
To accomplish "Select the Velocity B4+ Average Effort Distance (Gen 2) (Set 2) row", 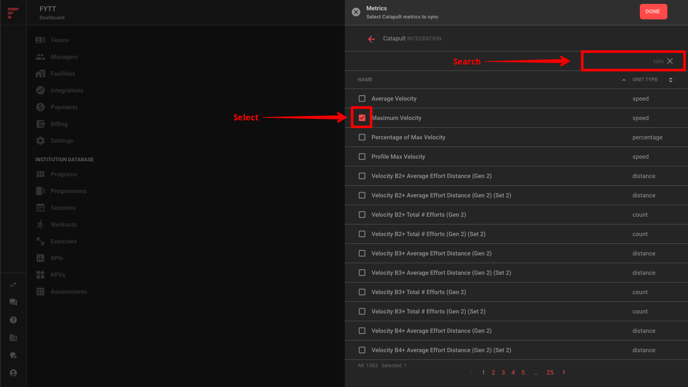I will point(516,350).
